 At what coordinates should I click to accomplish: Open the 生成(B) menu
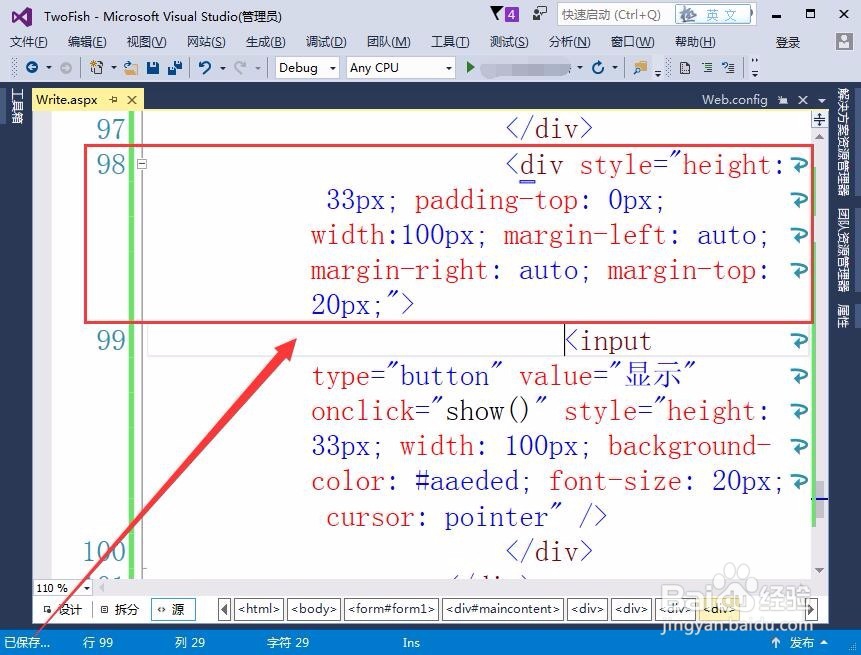(265, 42)
